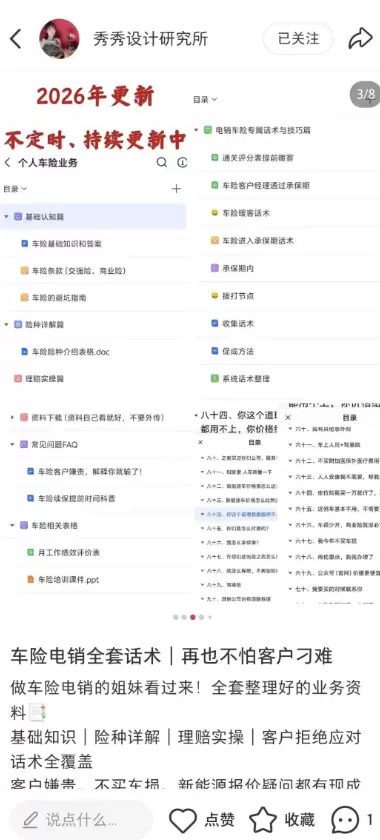Select the fourth carousel page dot
Image resolution: width=380 pixels, height=840 pixels.
(x=201, y=617)
